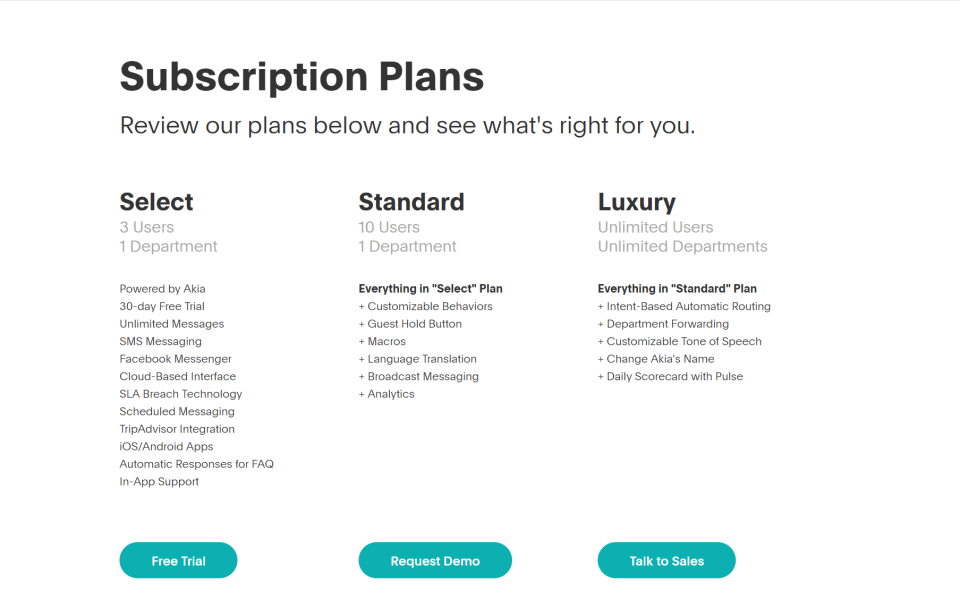This screenshot has height=608, width=960.
Task: Click the Free Trial button
Action: [x=178, y=561]
